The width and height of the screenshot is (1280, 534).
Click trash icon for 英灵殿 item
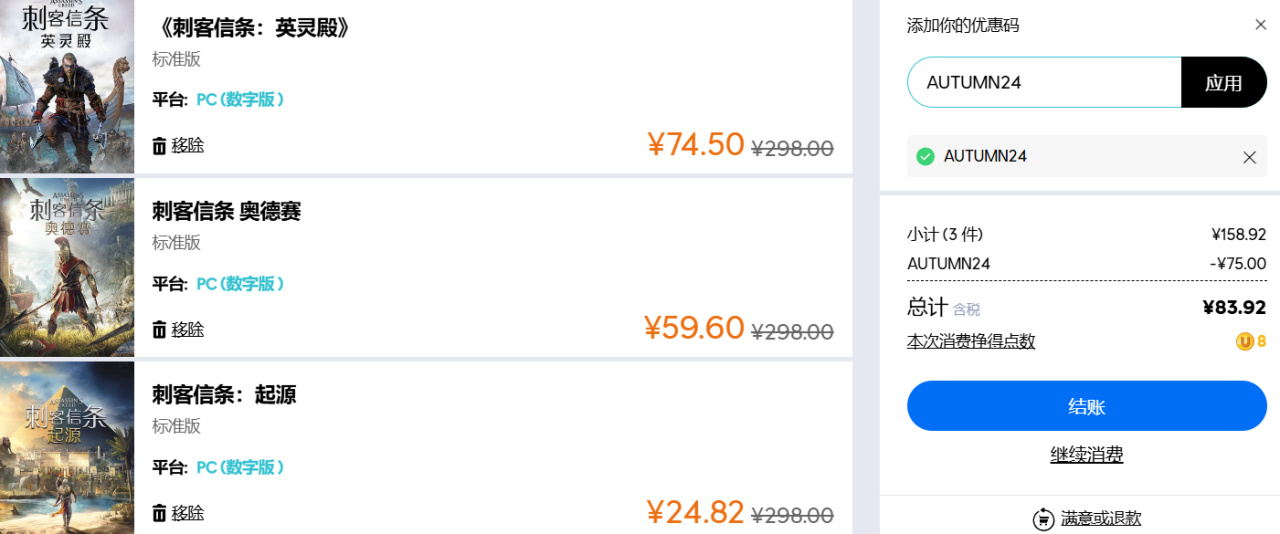(x=159, y=146)
